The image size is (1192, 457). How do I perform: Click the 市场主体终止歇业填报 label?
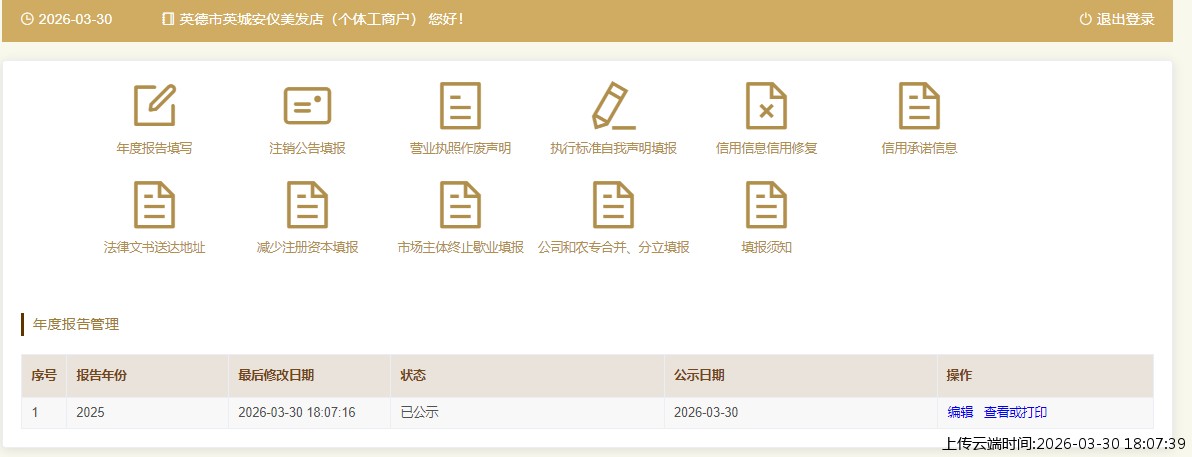point(460,247)
